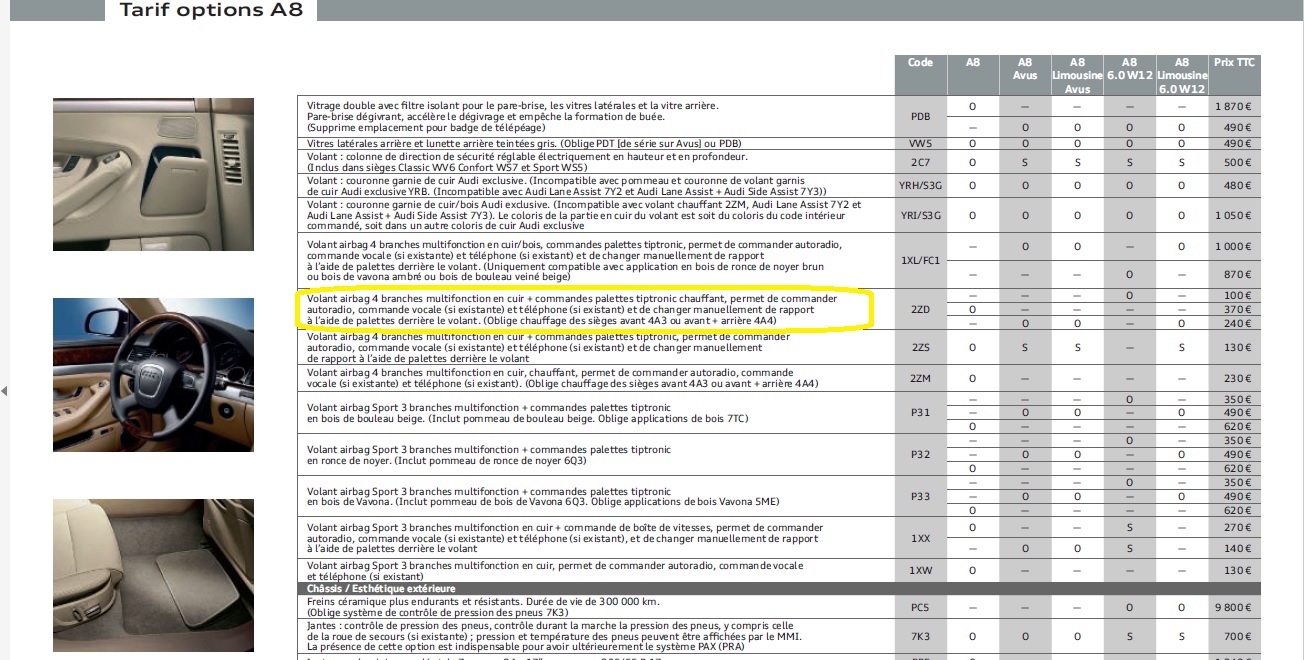This screenshot has height=660, width=1304.
Task: Select the 9 800 € ceramic brakes price
Action: (x=1234, y=607)
